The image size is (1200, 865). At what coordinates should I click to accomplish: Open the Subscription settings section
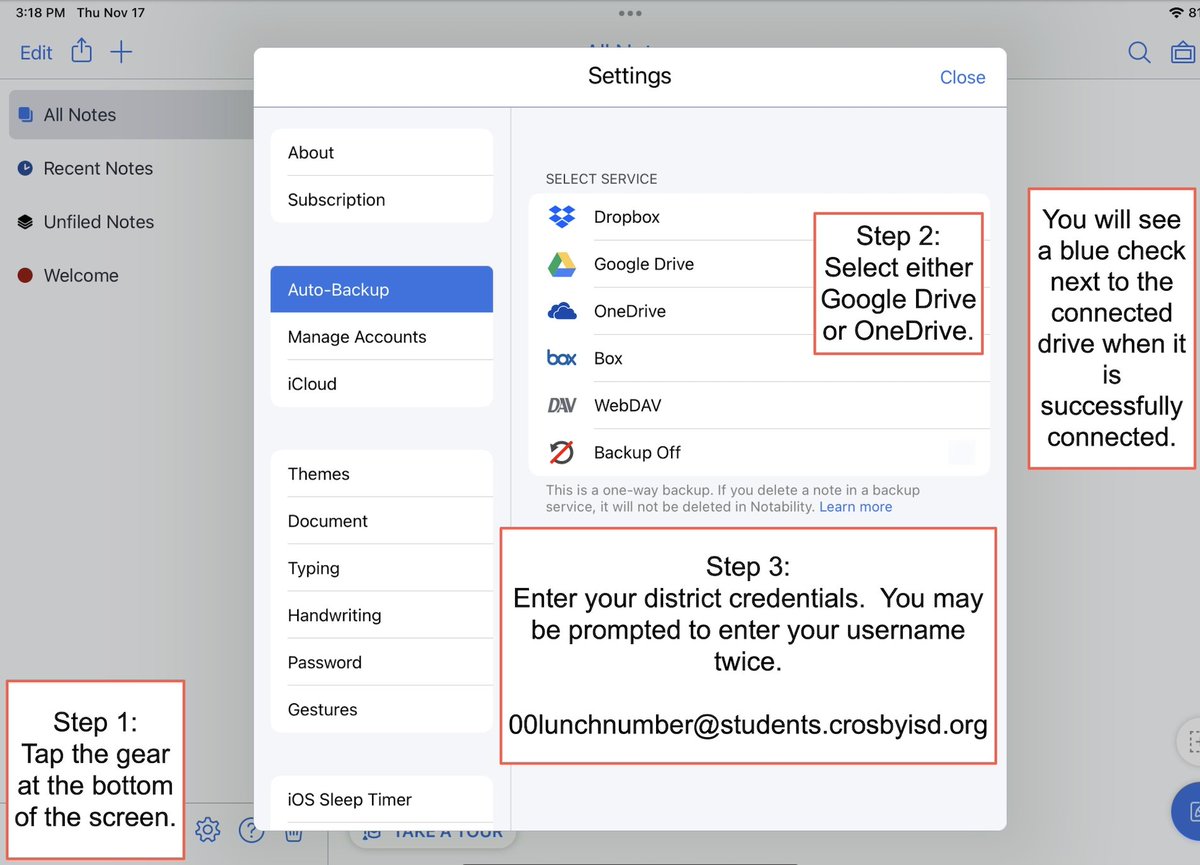coord(382,199)
